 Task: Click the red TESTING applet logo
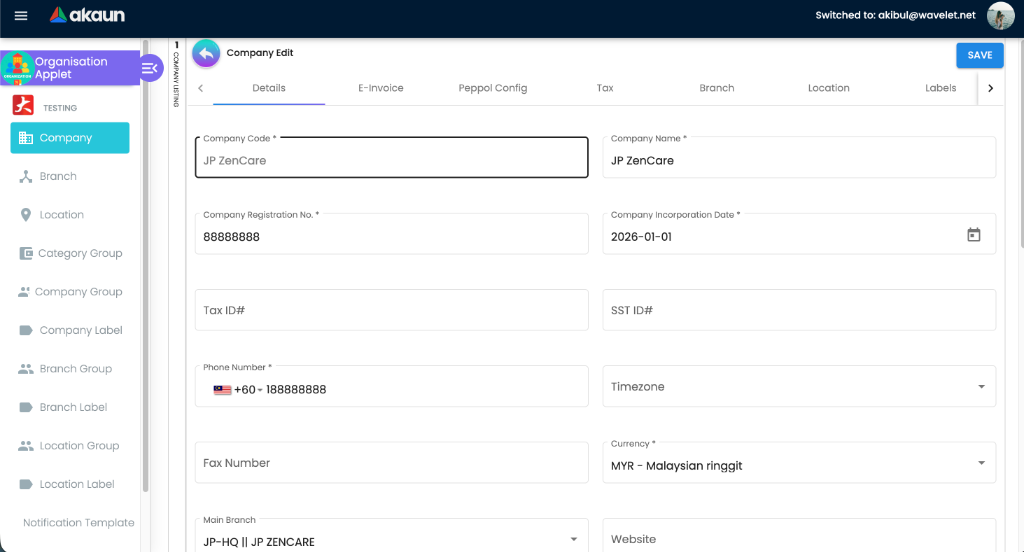[x=23, y=105]
